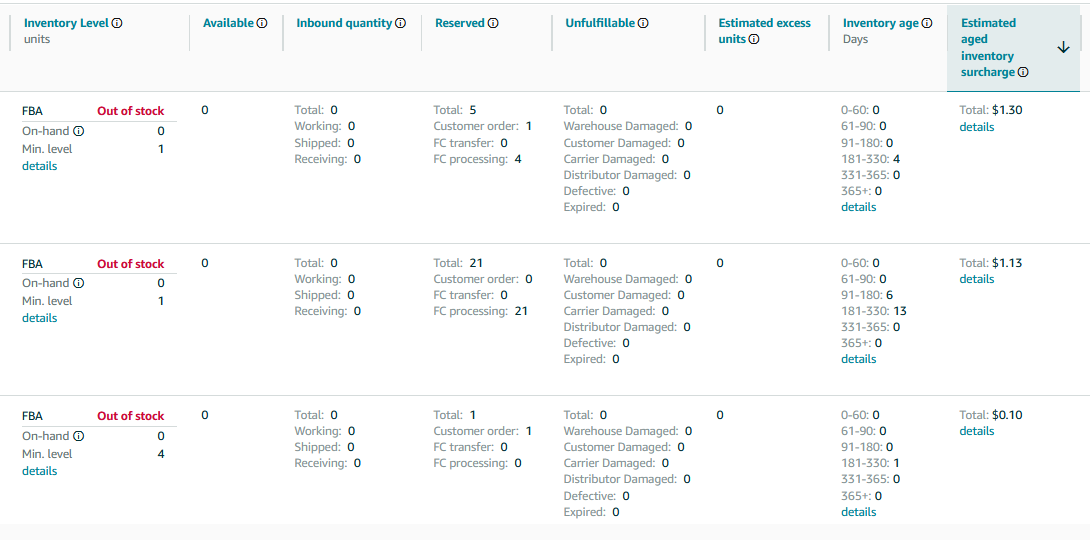Open info icon for Estimated excess units
Viewport: 1090px width, 540px height.
point(754,40)
